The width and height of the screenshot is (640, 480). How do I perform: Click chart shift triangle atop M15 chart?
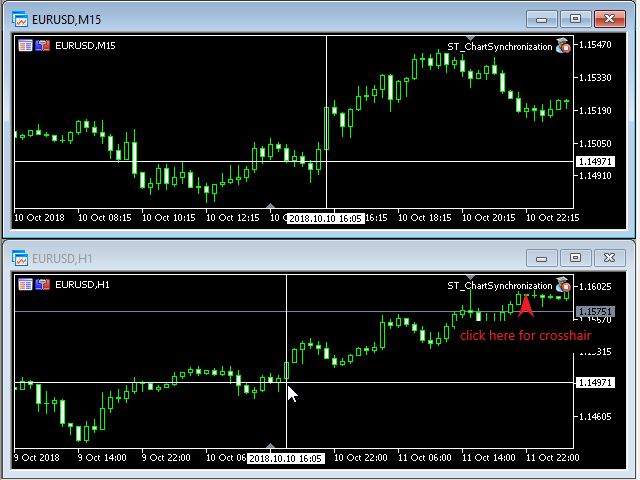click(x=470, y=38)
